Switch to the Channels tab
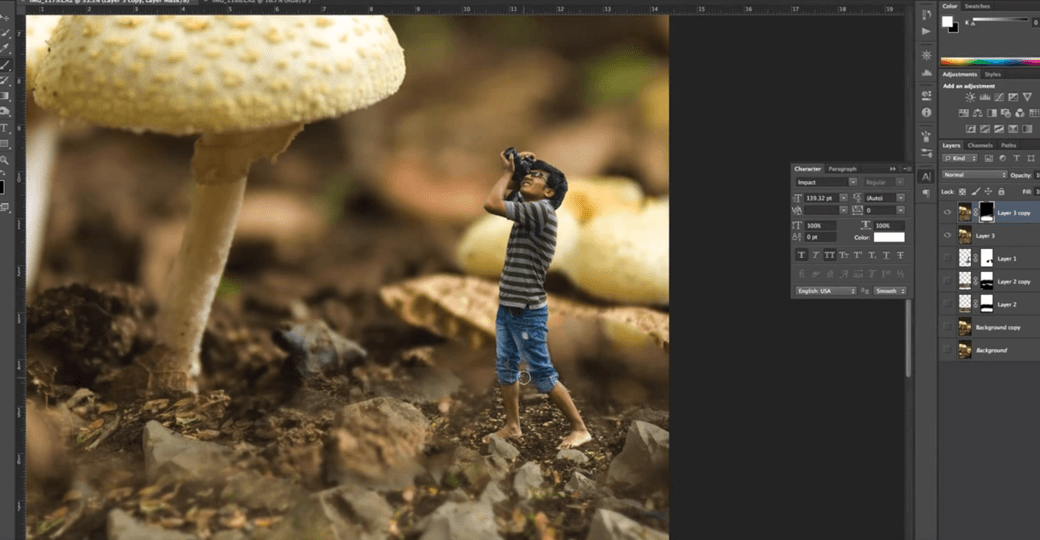Viewport: 1040px width, 540px height. pos(980,145)
